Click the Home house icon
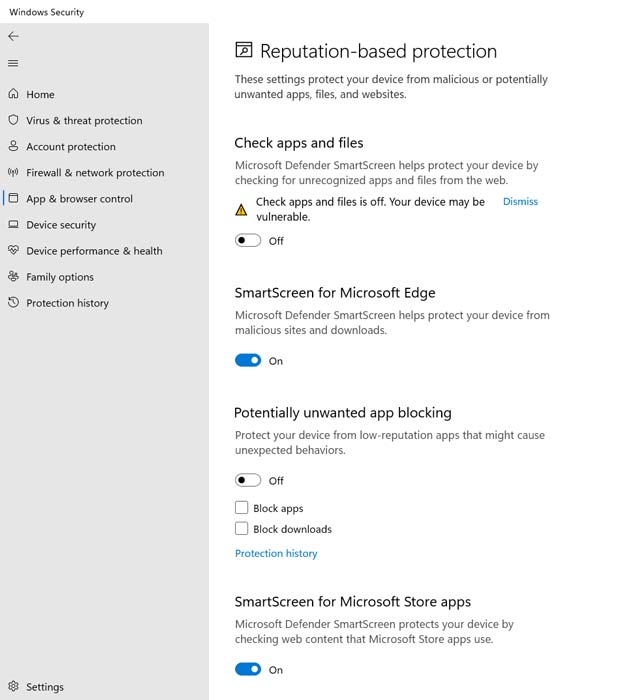 13,94
